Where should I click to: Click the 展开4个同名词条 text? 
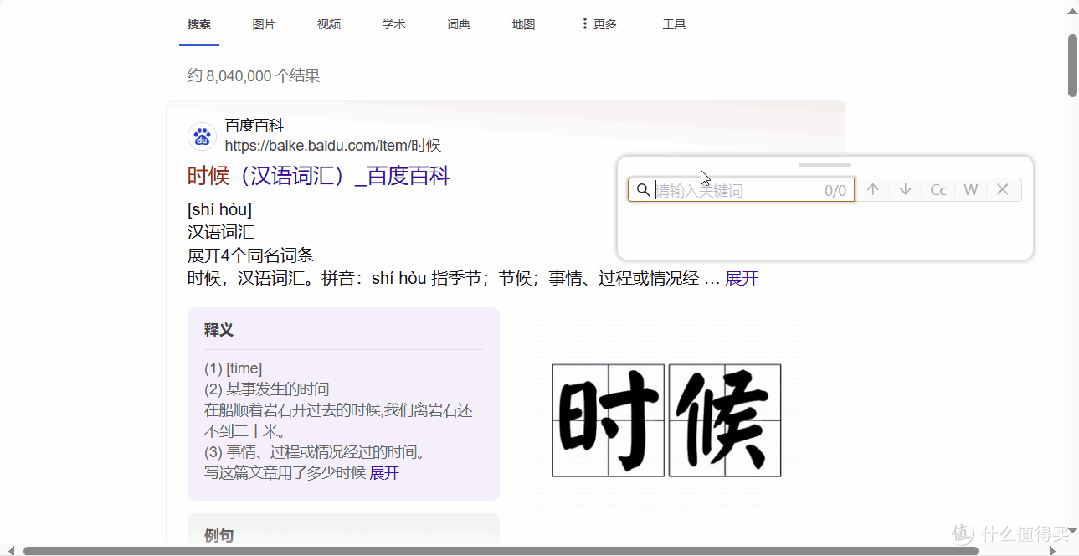(x=250, y=255)
